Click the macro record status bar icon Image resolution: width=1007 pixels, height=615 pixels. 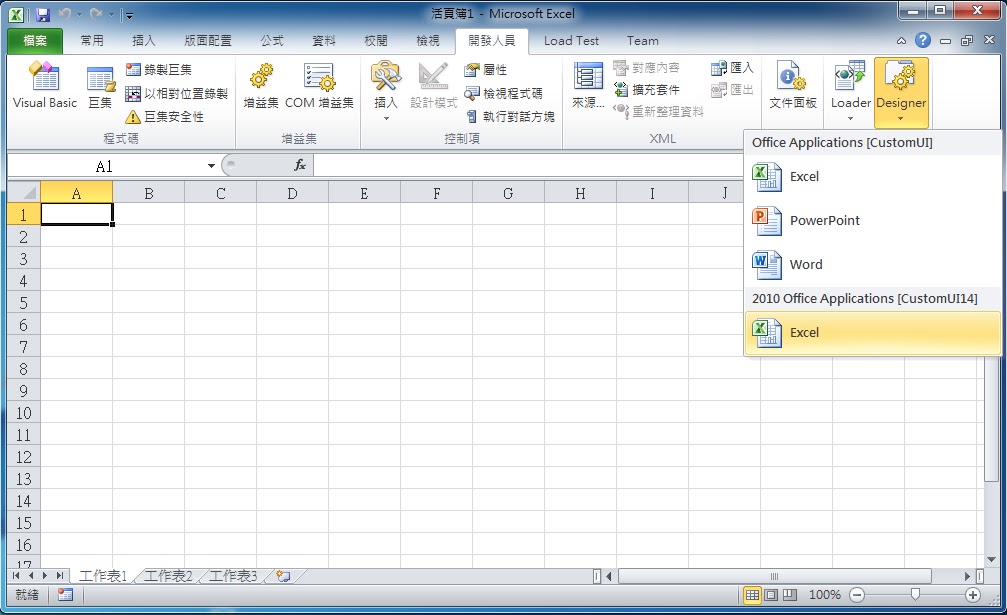point(65,595)
